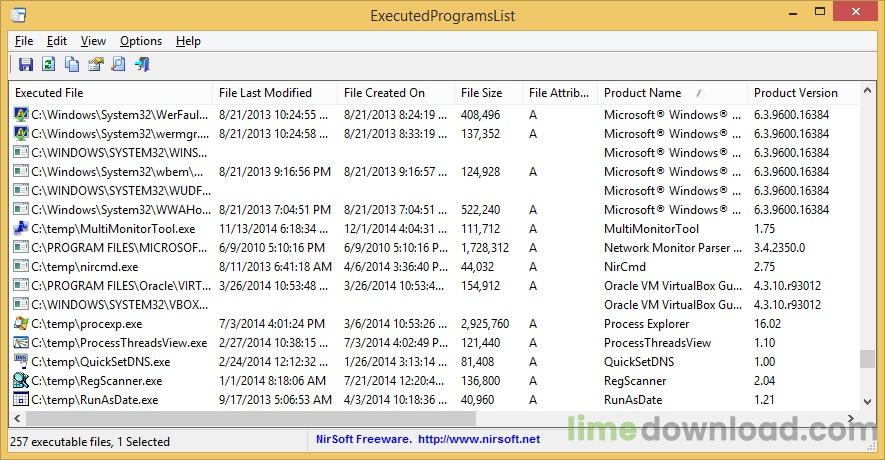Sort by the File Size column header
The width and height of the screenshot is (885, 460).
(x=488, y=93)
